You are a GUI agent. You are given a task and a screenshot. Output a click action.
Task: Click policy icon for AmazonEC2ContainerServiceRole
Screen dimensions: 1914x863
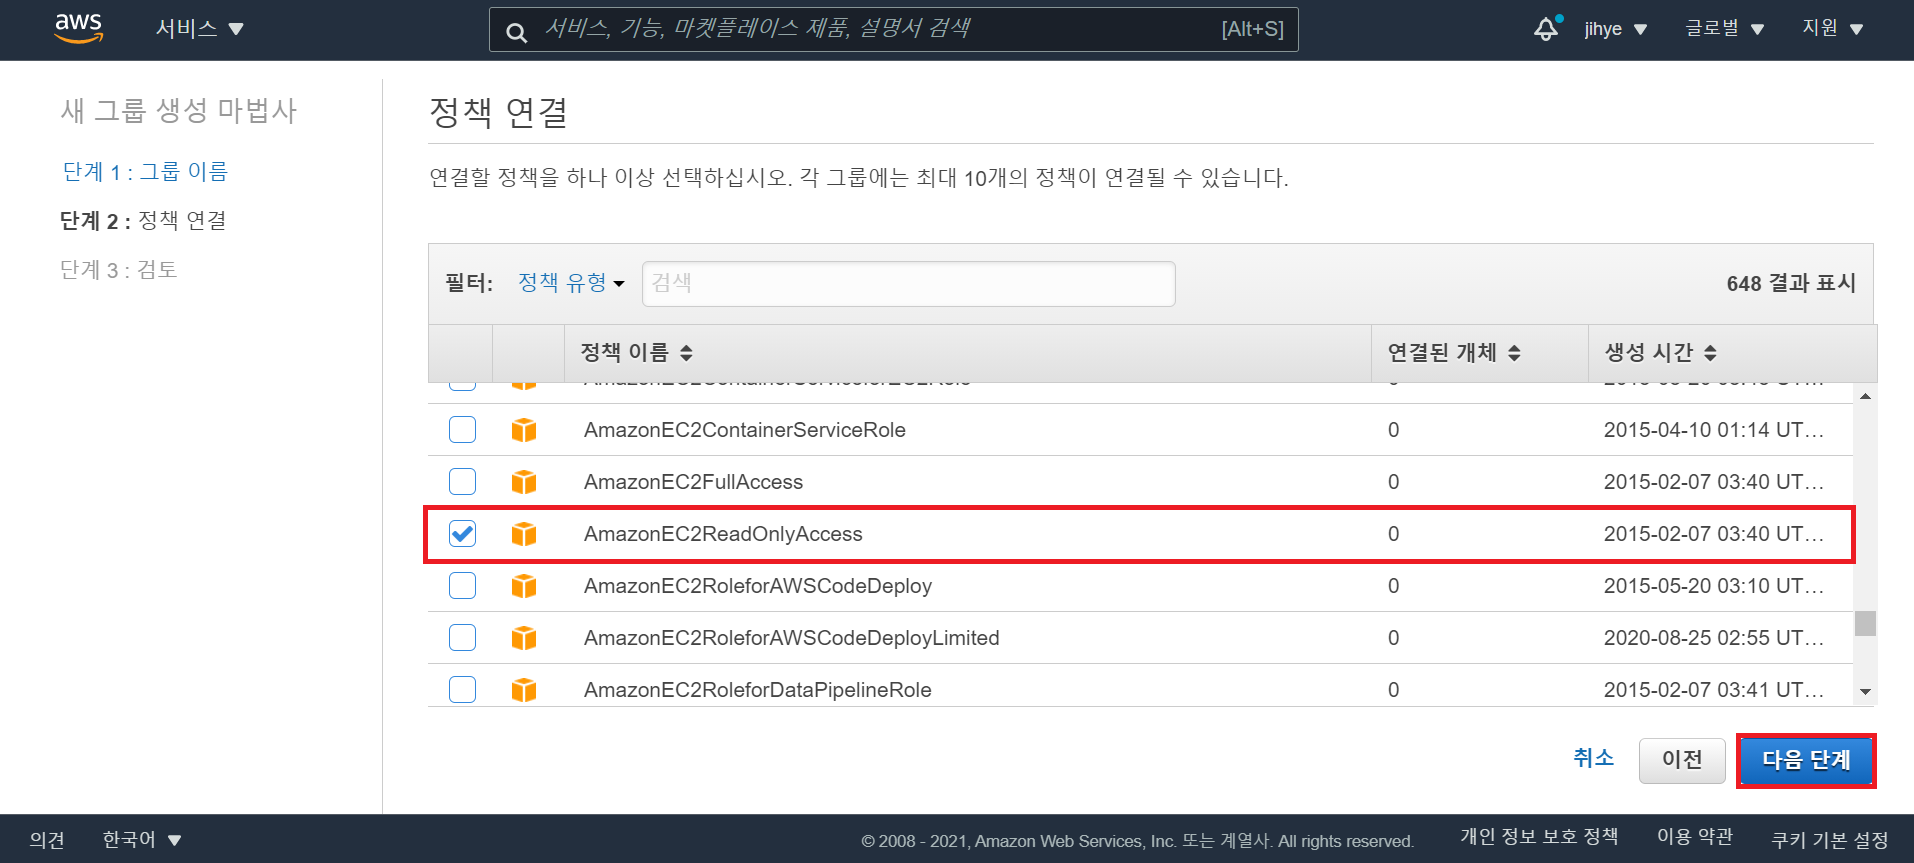[524, 430]
